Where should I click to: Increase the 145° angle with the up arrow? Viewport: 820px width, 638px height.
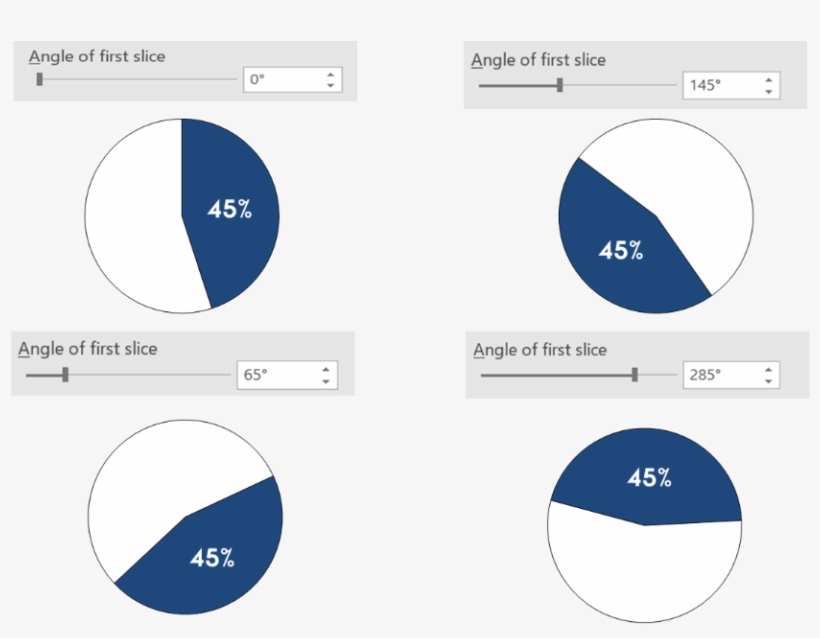click(768, 80)
